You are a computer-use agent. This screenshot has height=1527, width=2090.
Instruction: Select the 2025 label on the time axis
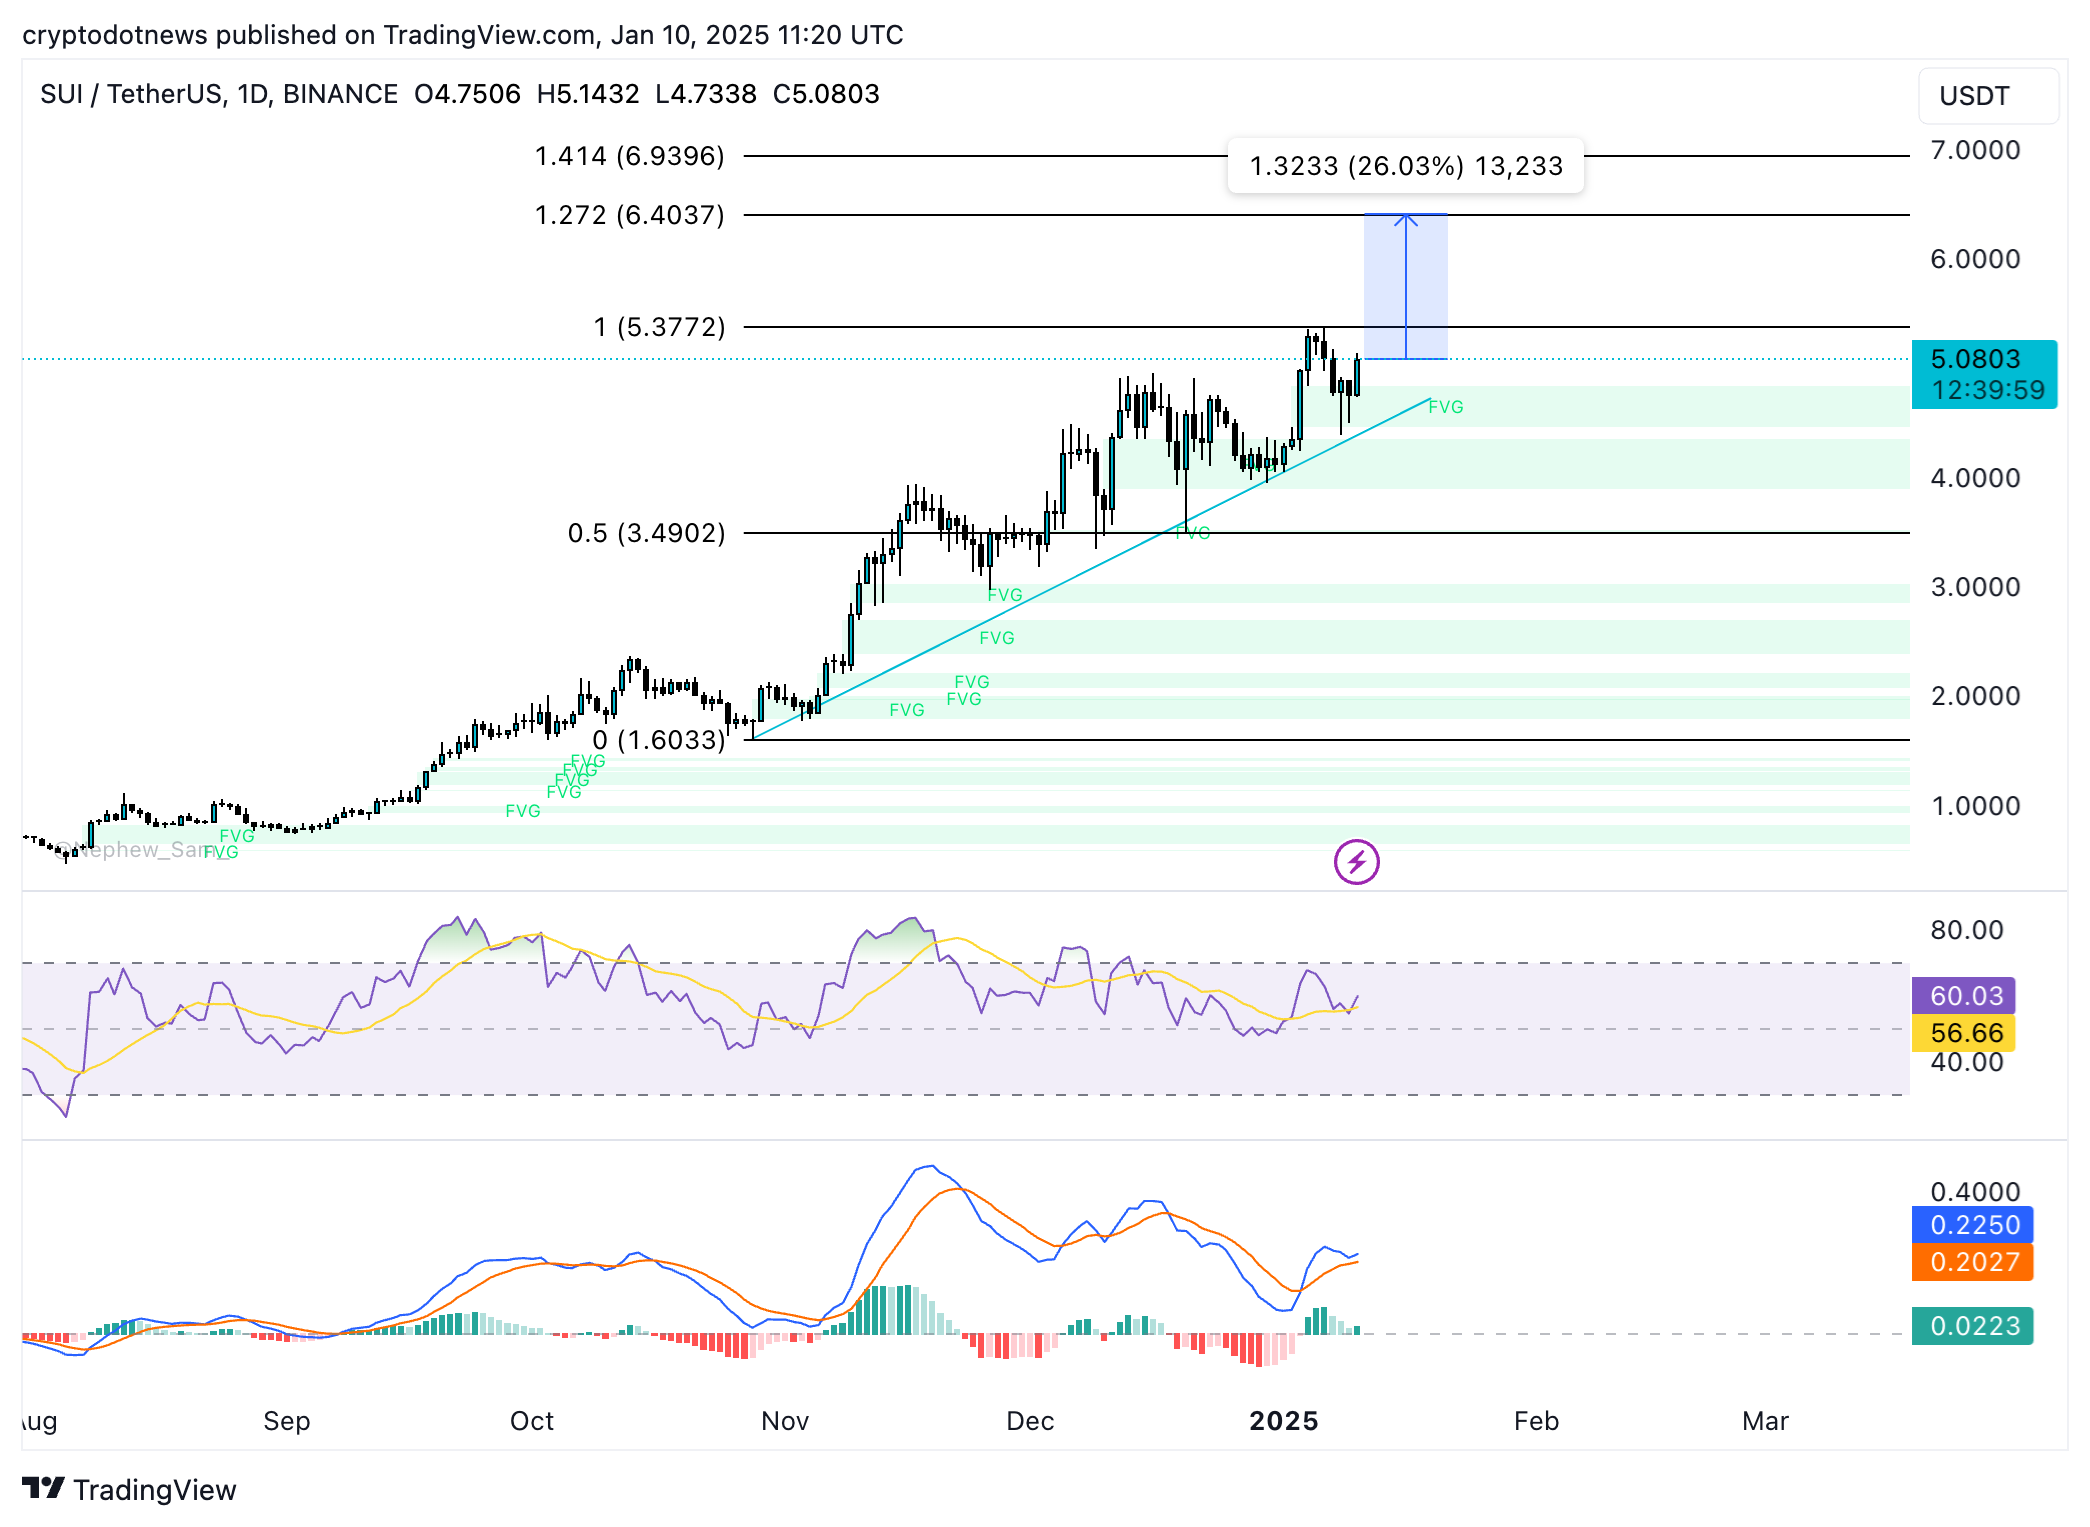tap(1285, 1420)
